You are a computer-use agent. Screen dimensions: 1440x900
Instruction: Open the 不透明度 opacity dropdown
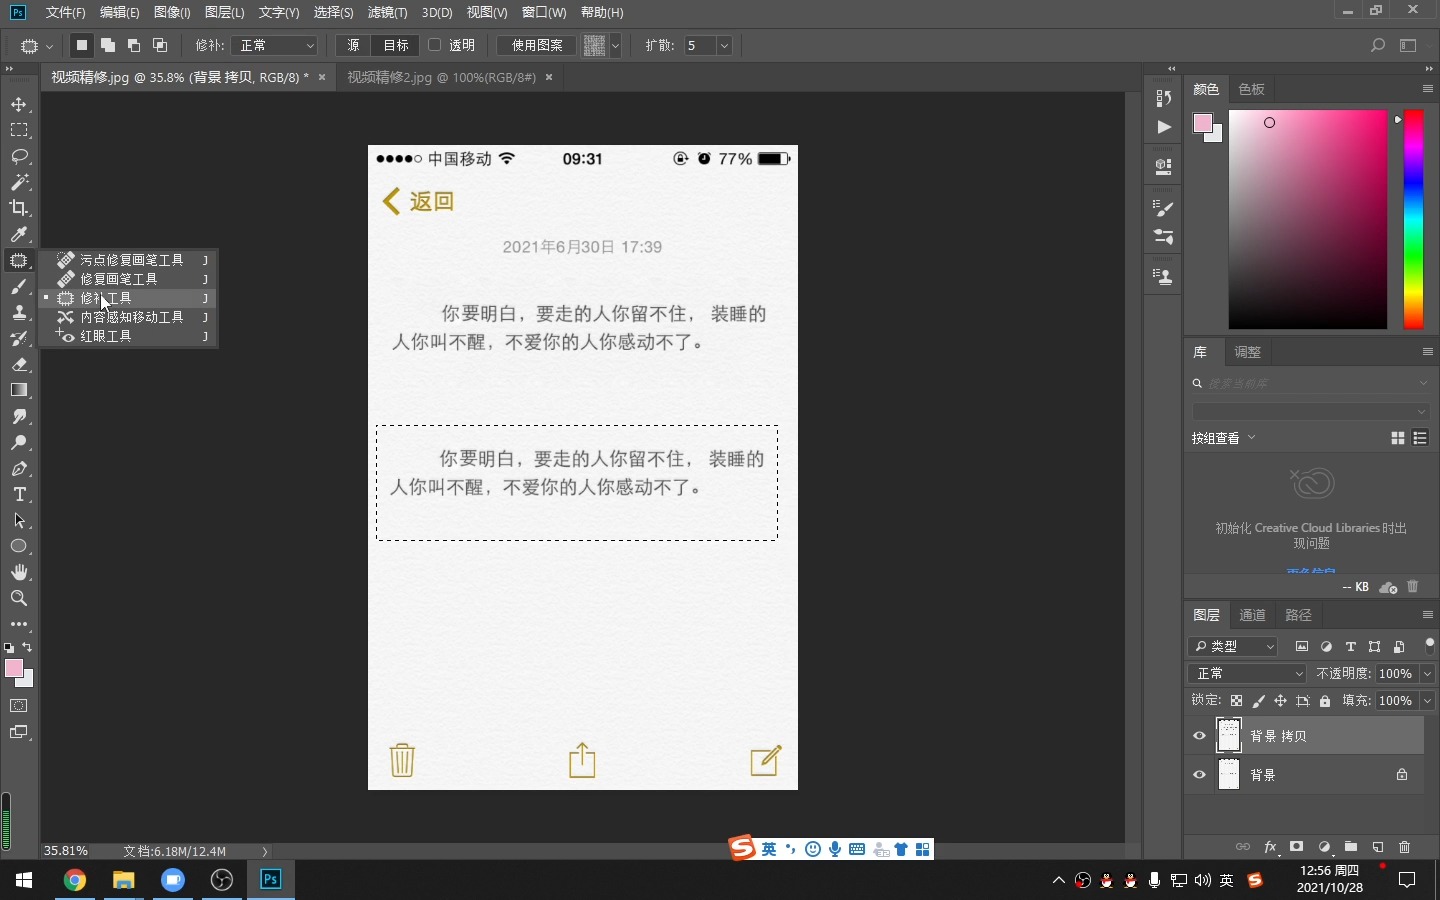coord(1428,674)
